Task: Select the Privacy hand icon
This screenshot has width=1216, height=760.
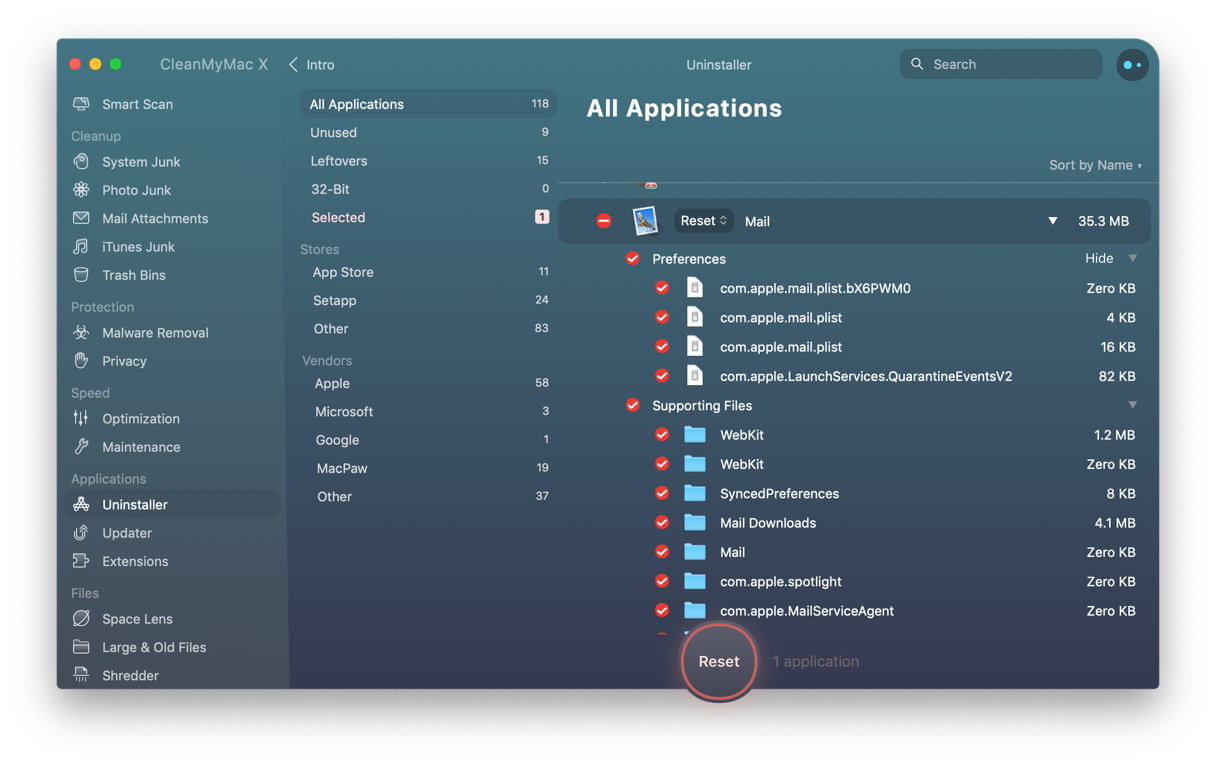Action: [81, 361]
